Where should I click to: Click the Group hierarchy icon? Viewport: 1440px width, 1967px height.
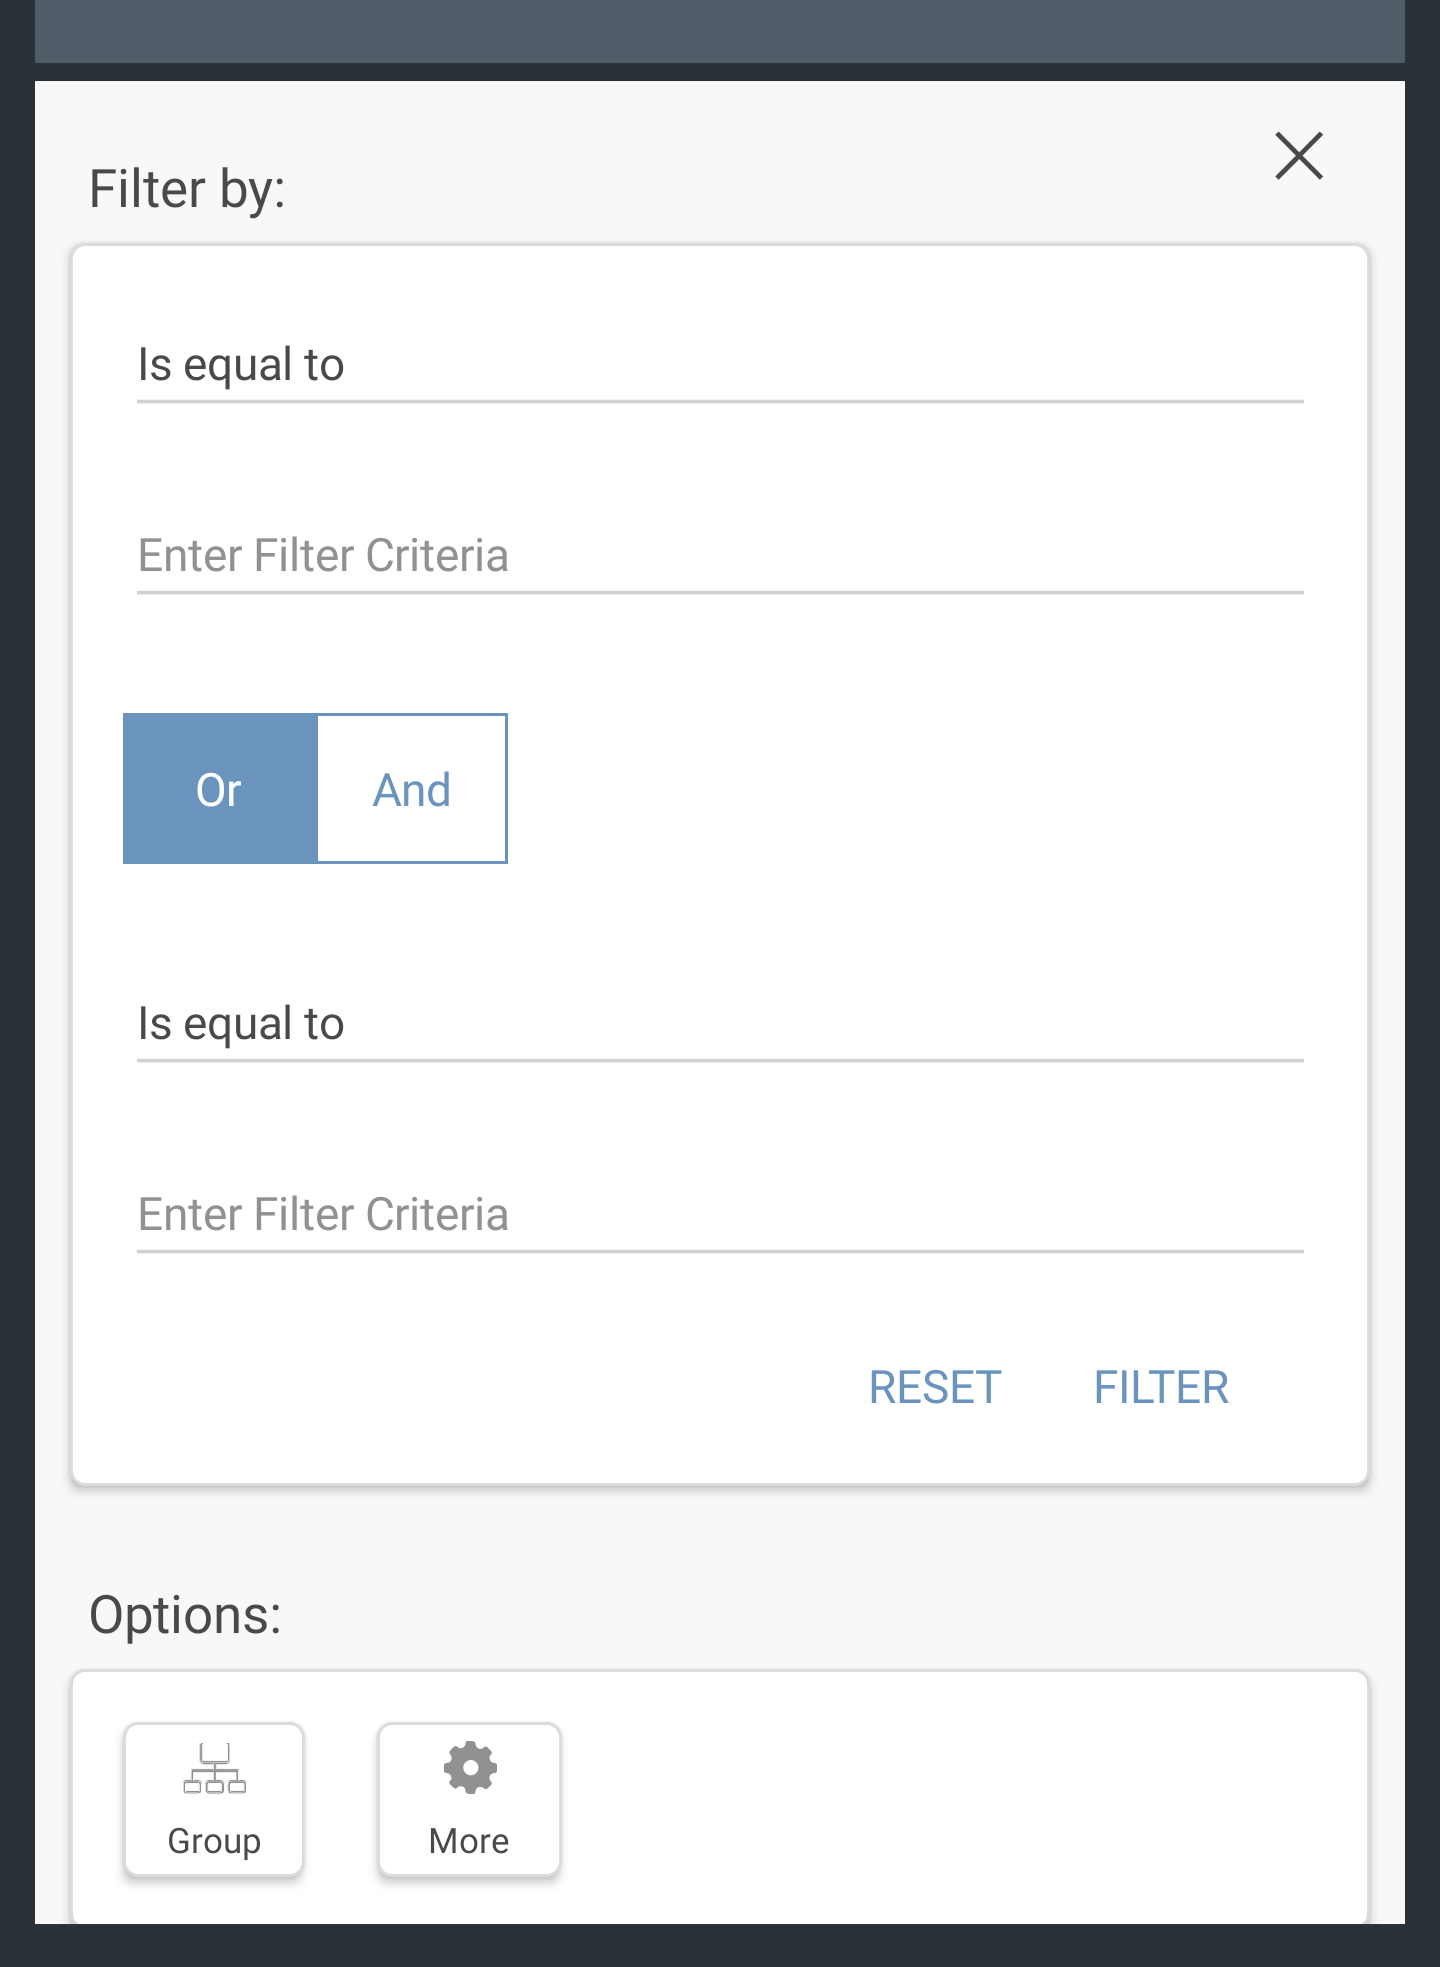coord(214,1769)
